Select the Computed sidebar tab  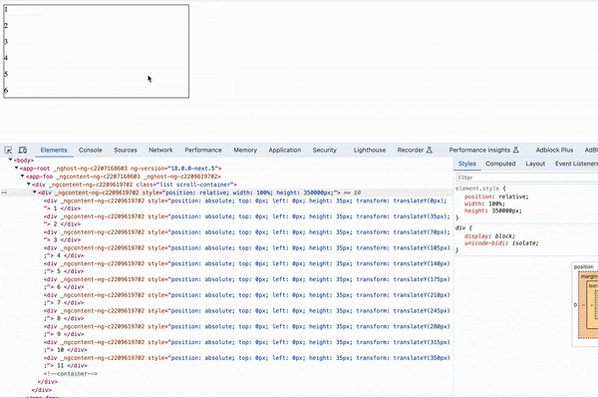coord(500,164)
